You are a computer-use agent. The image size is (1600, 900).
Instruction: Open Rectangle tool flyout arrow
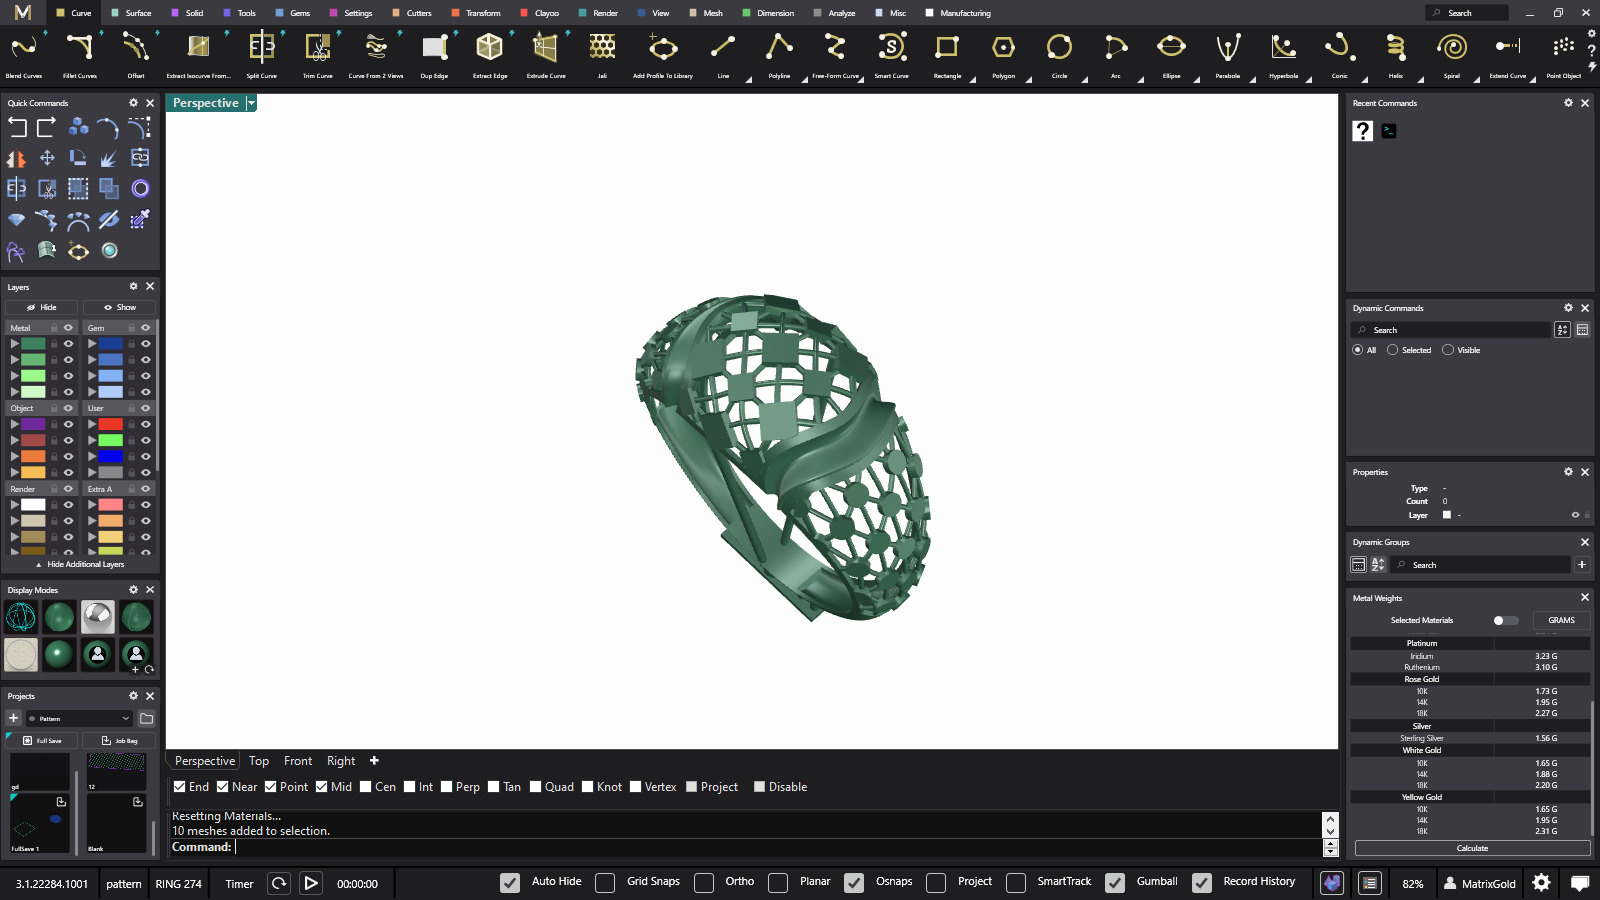coord(972,80)
